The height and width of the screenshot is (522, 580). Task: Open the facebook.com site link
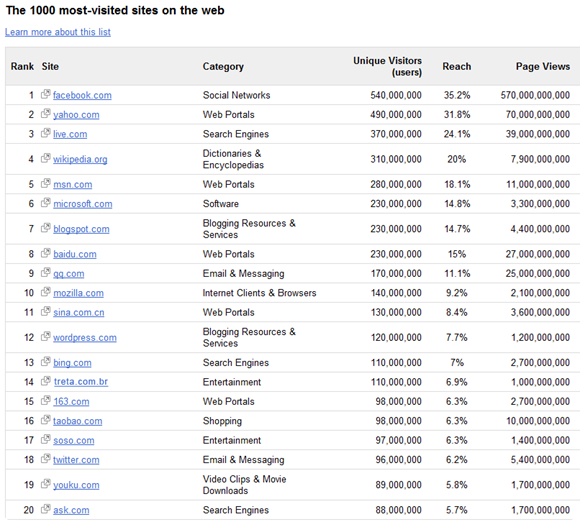point(82,95)
